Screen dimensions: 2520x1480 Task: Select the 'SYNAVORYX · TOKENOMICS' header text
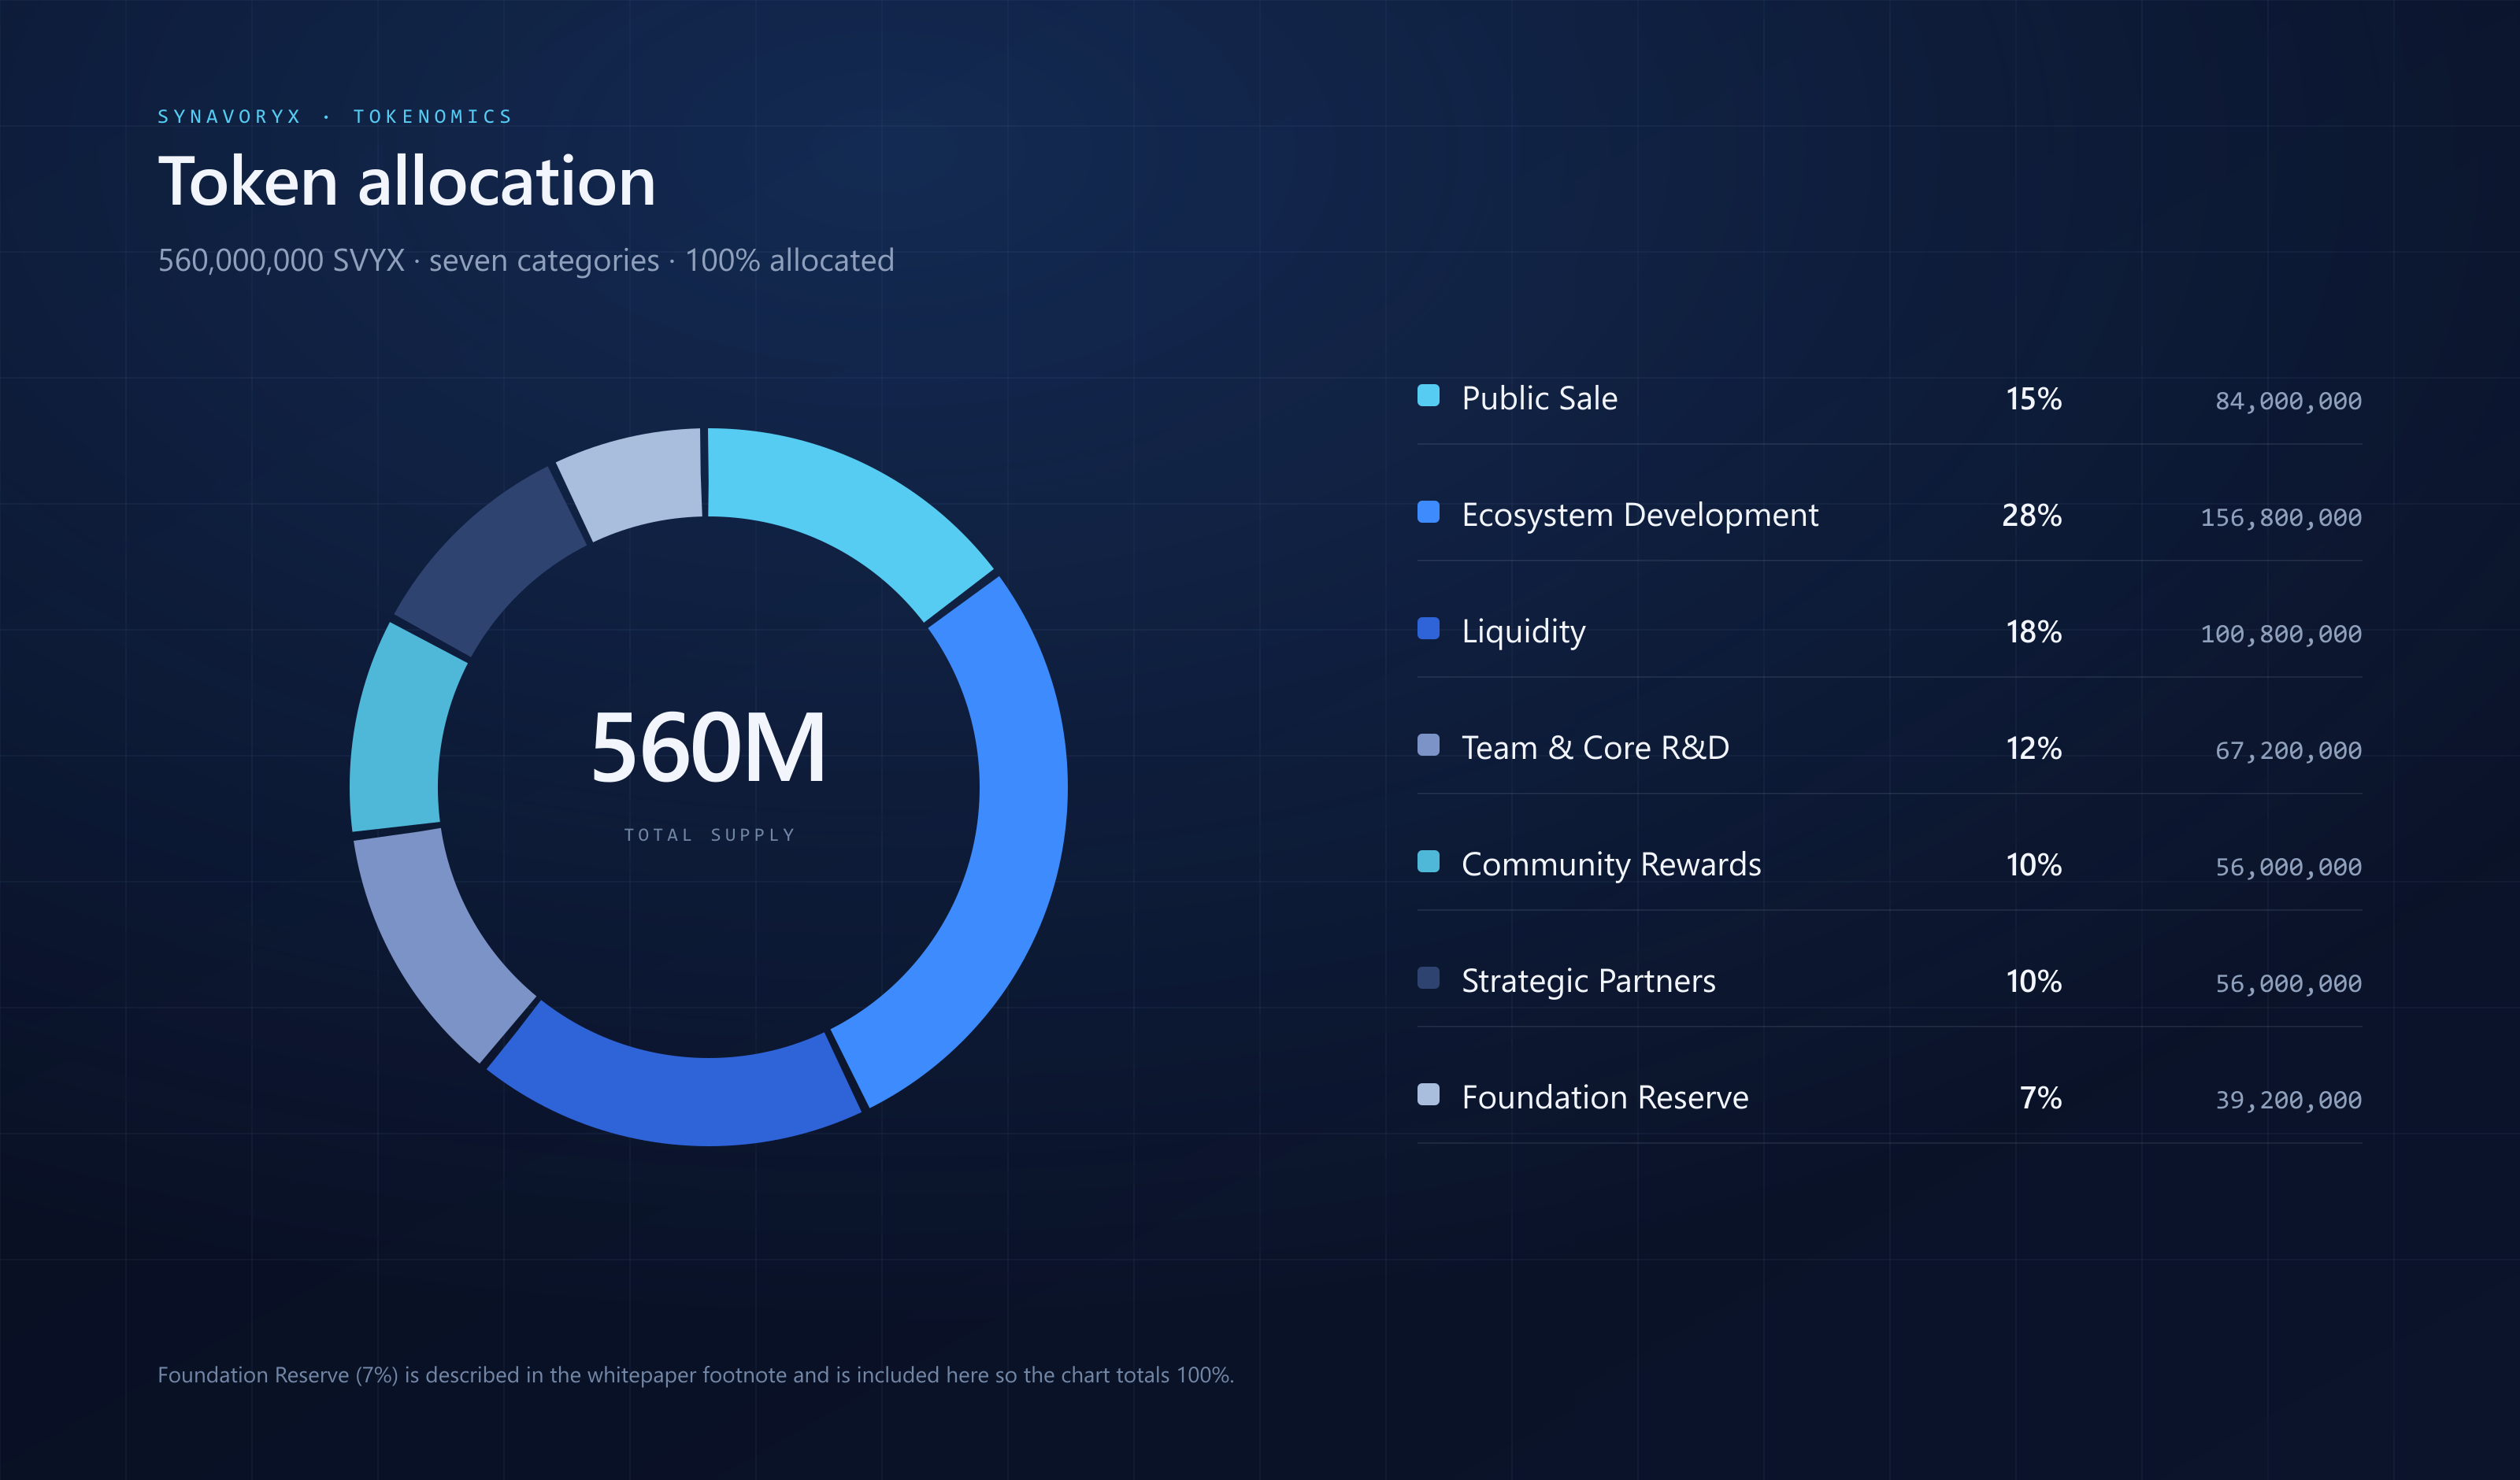pyautogui.click(x=335, y=117)
